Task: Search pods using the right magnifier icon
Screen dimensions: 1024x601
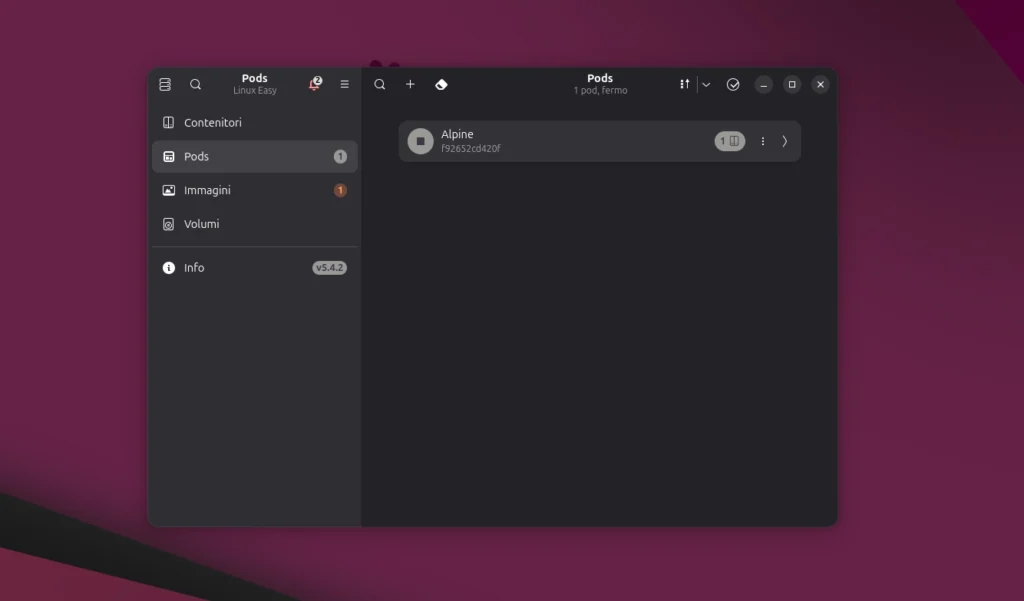Action: 380,84
